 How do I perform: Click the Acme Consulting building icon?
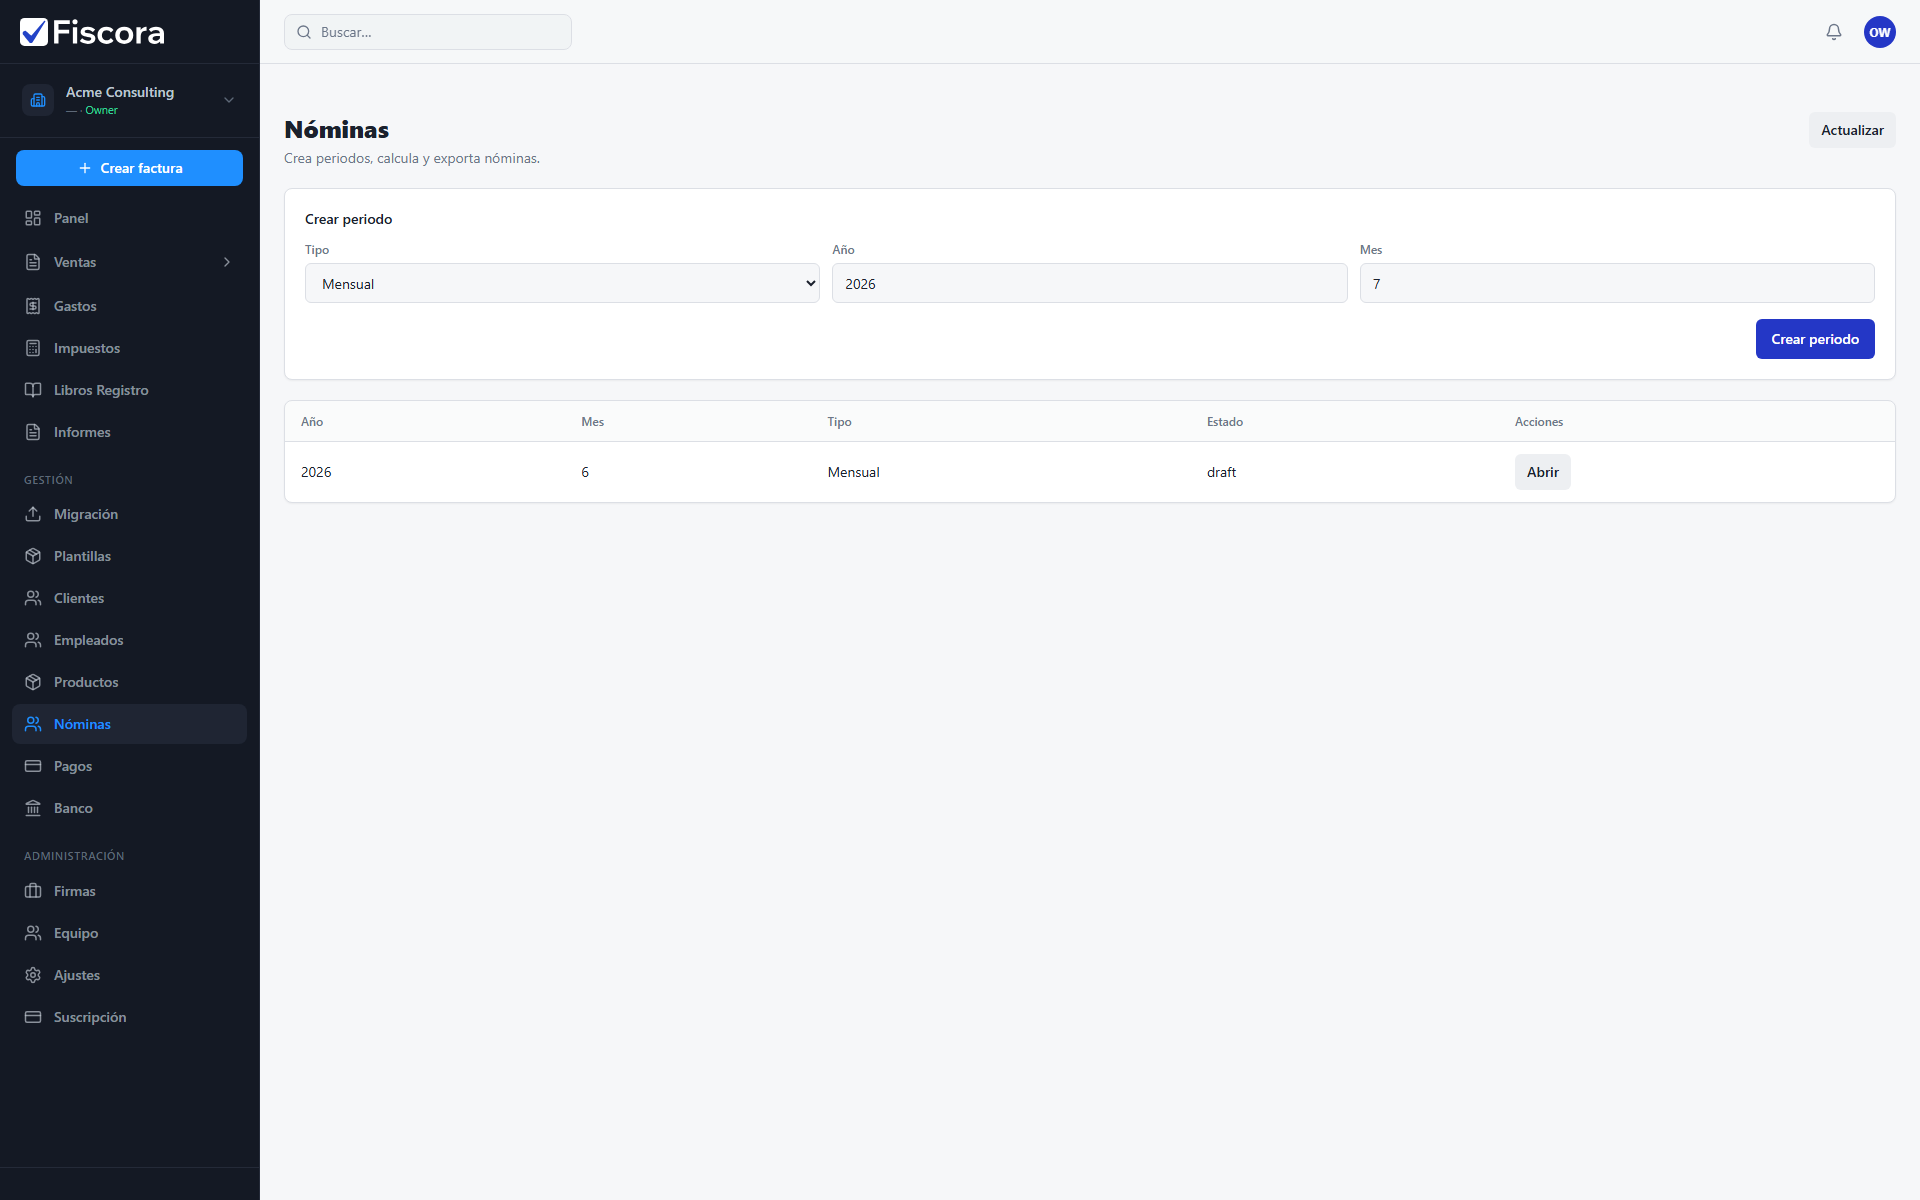pyautogui.click(x=38, y=100)
